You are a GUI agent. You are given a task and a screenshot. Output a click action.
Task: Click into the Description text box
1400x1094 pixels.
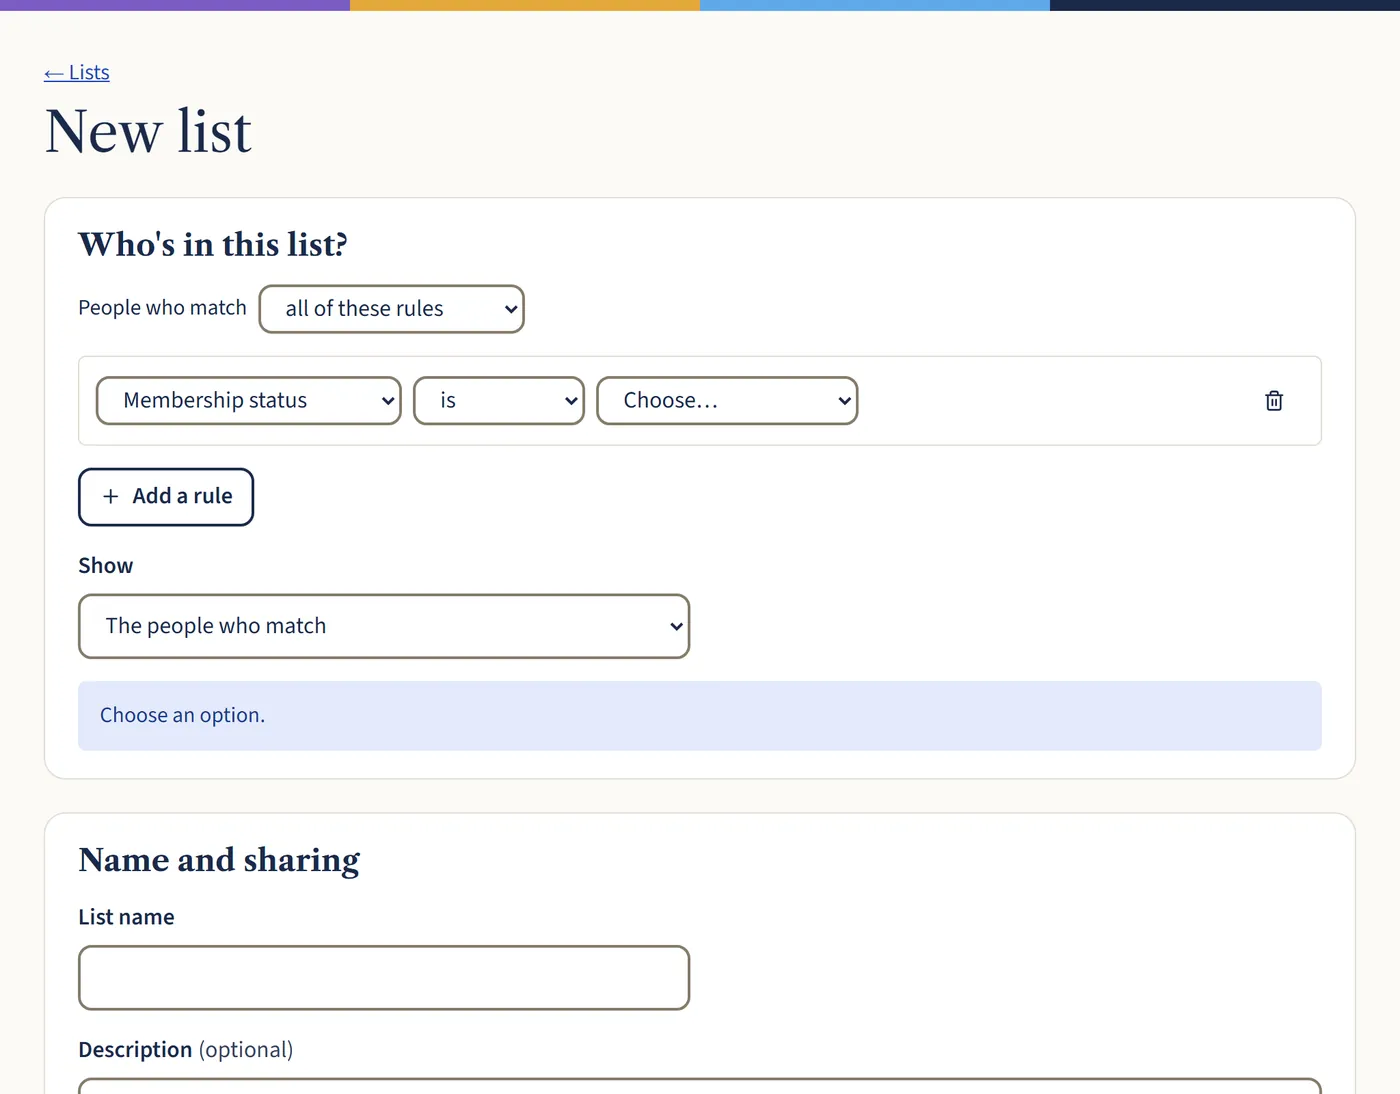click(x=700, y=1086)
